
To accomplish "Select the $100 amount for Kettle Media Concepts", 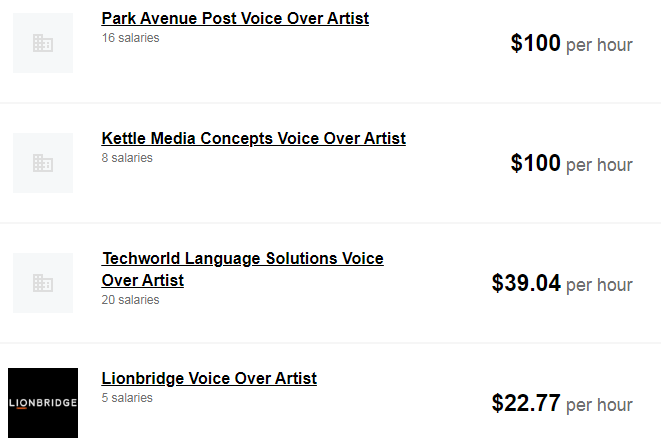I will tap(535, 163).
